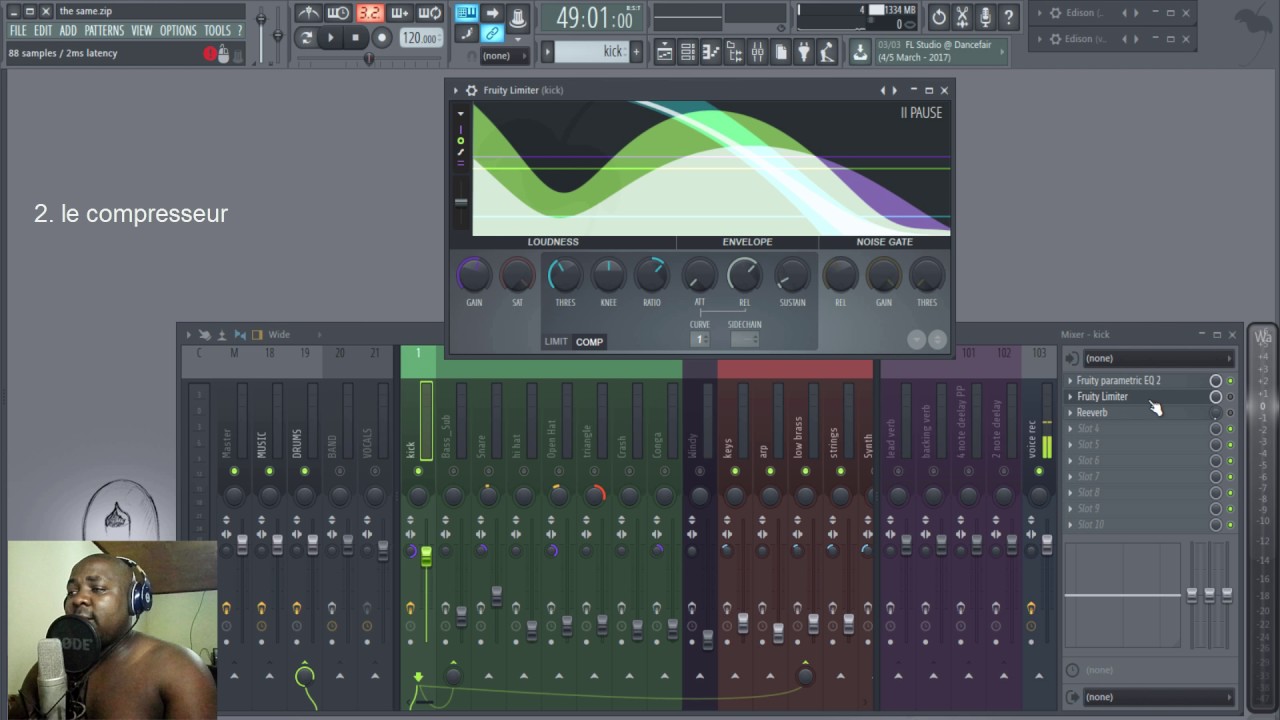Toggle Reeverb slot enable LED
This screenshot has height=720, width=1280.
1230,413
